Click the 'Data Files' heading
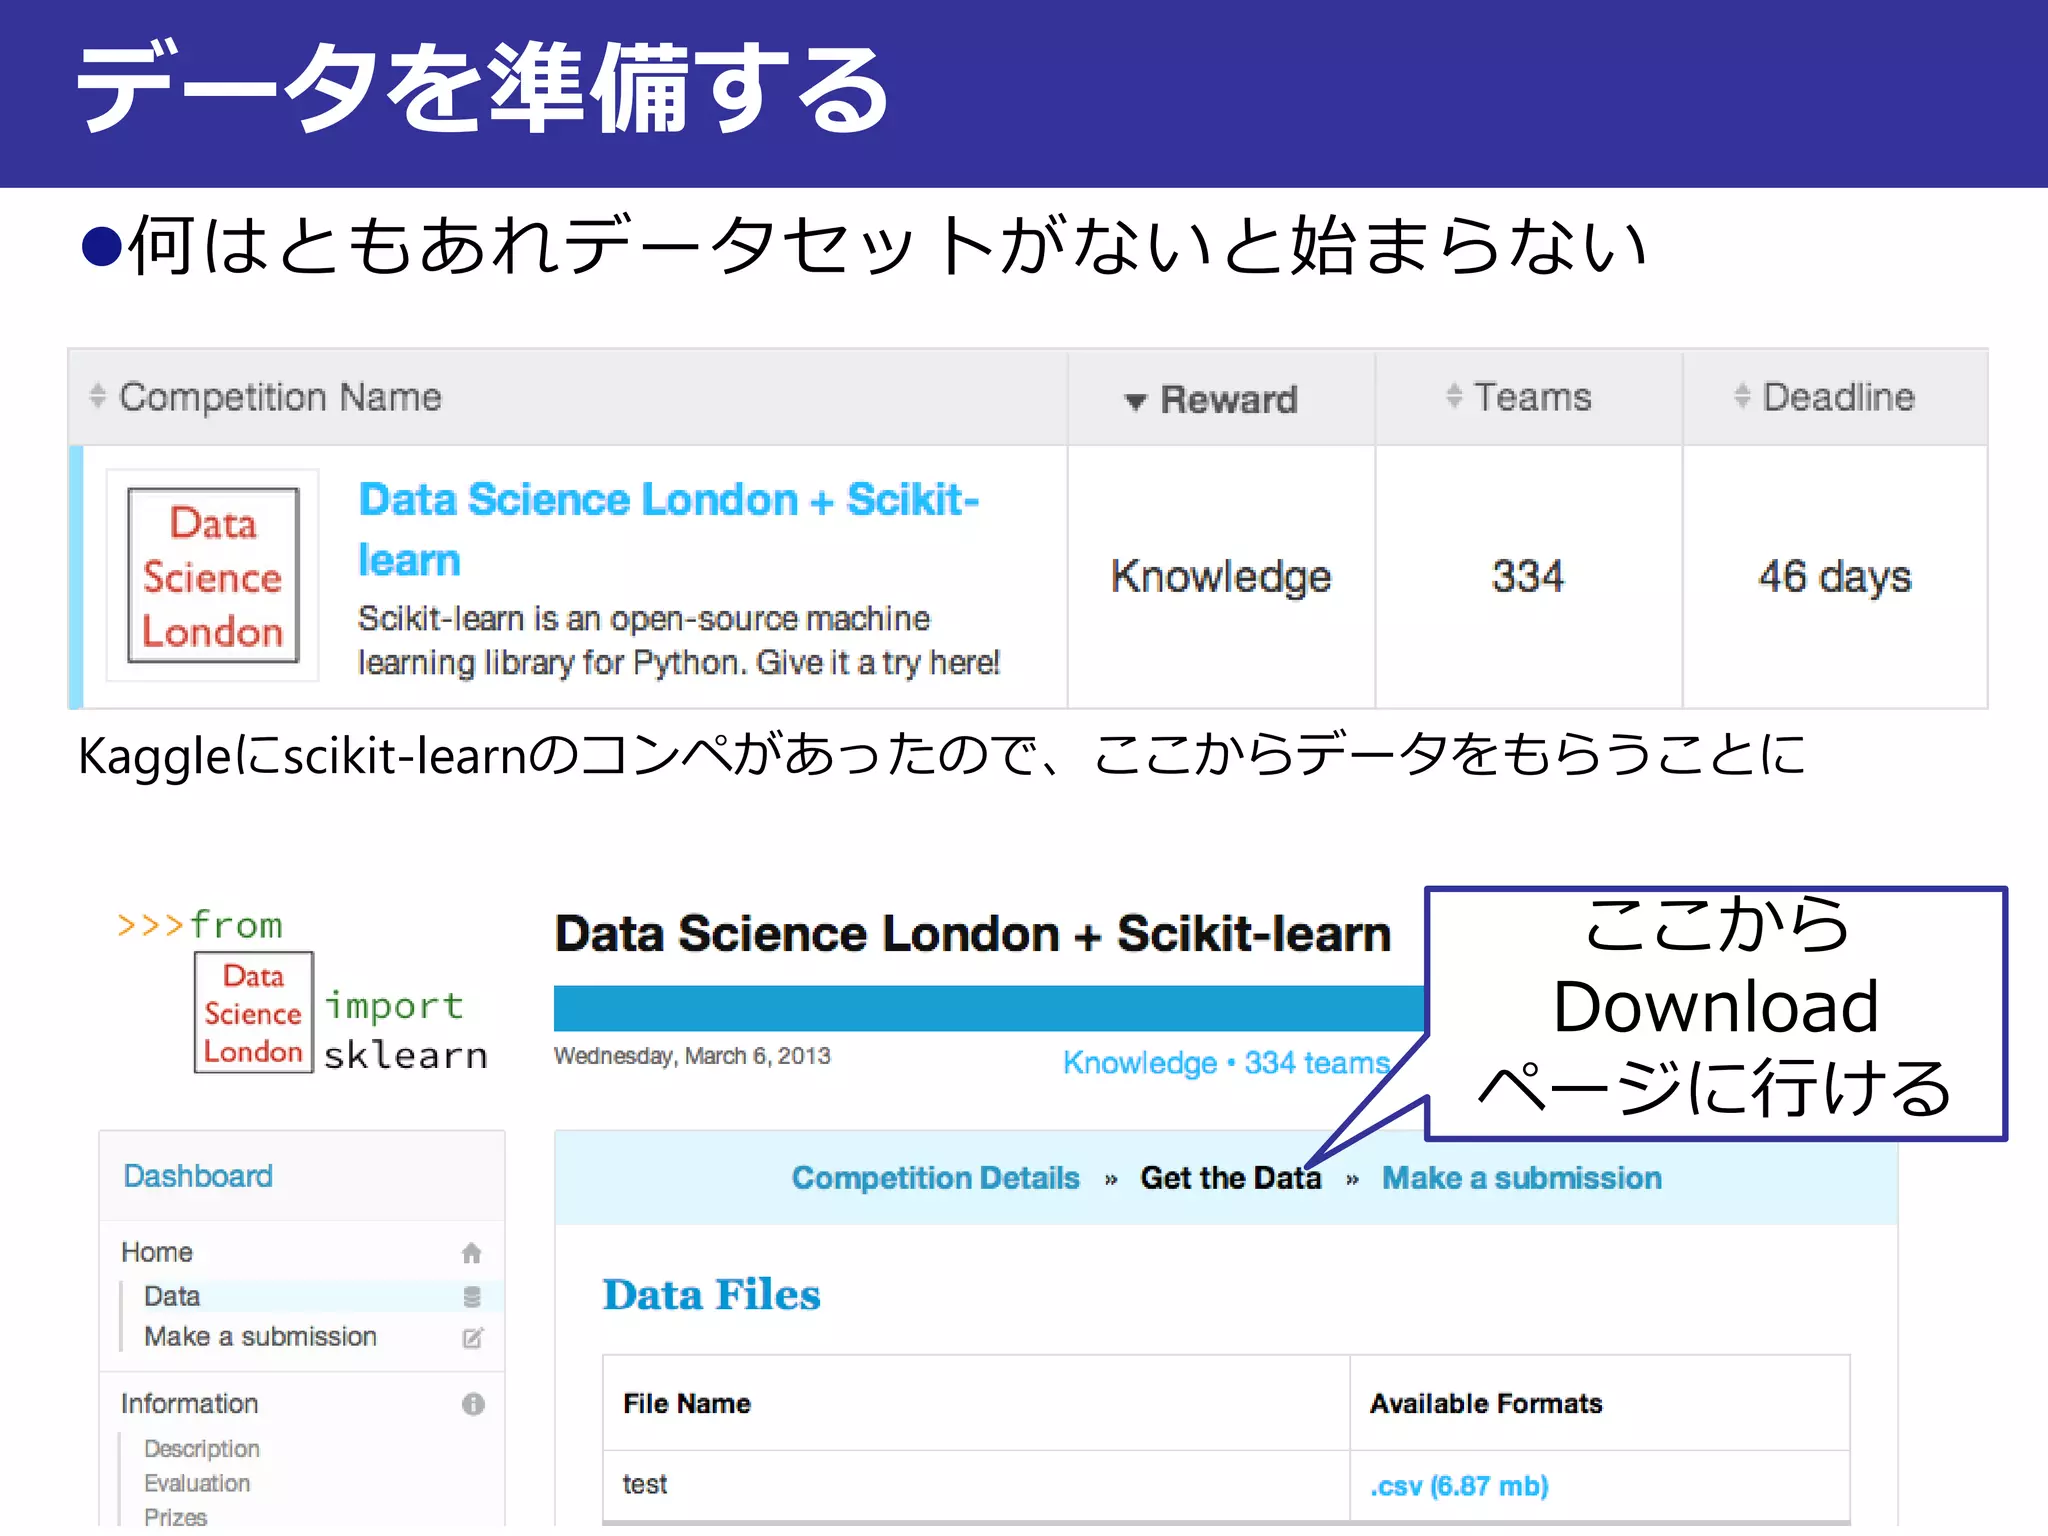The image size is (2048, 1536). tap(711, 1295)
